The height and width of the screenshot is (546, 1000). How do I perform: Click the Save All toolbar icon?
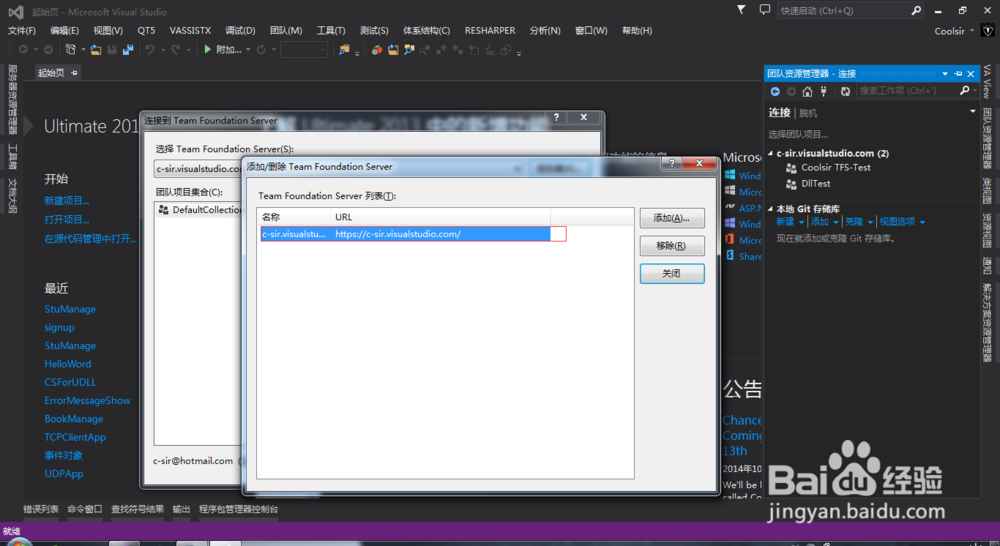point(128,50)
